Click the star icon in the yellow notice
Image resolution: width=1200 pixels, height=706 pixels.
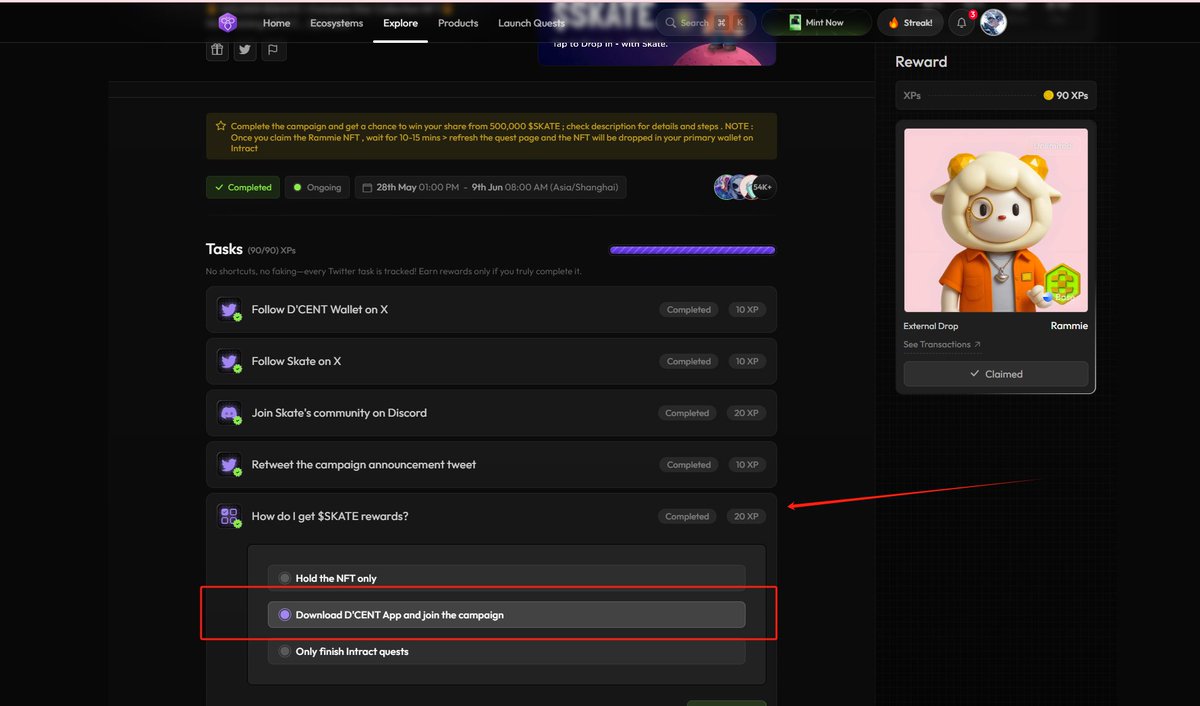[x=220, y=126]
